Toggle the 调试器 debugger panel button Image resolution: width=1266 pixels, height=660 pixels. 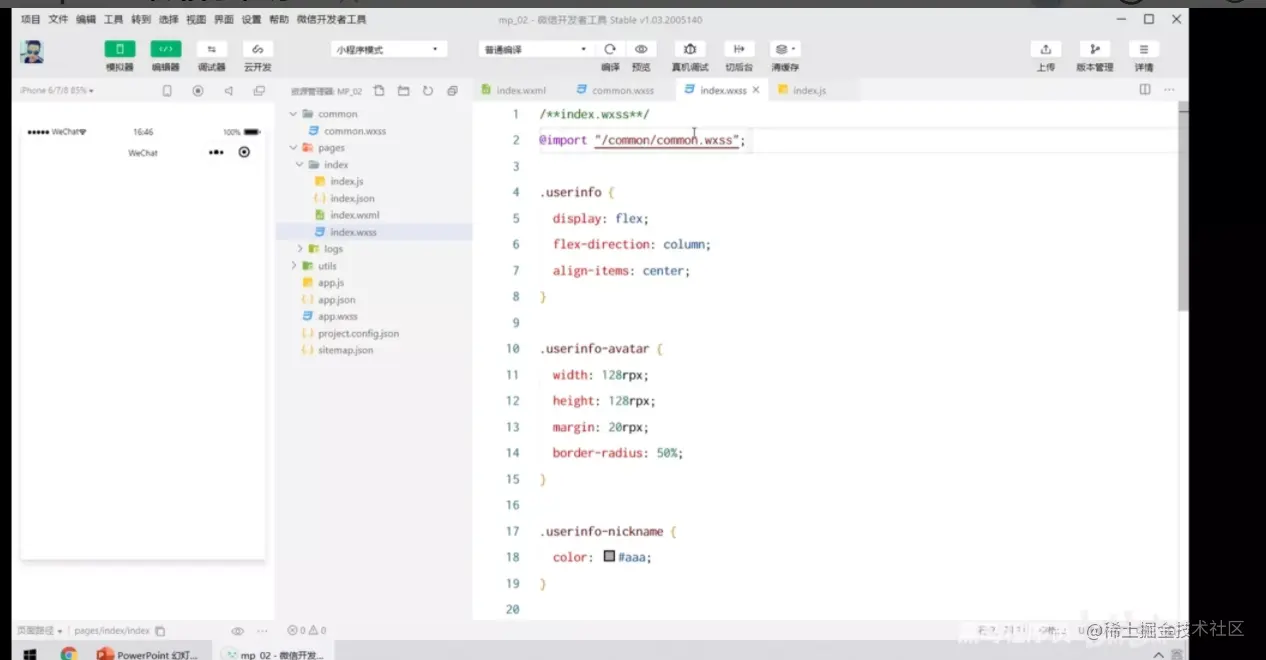[212, 50]
